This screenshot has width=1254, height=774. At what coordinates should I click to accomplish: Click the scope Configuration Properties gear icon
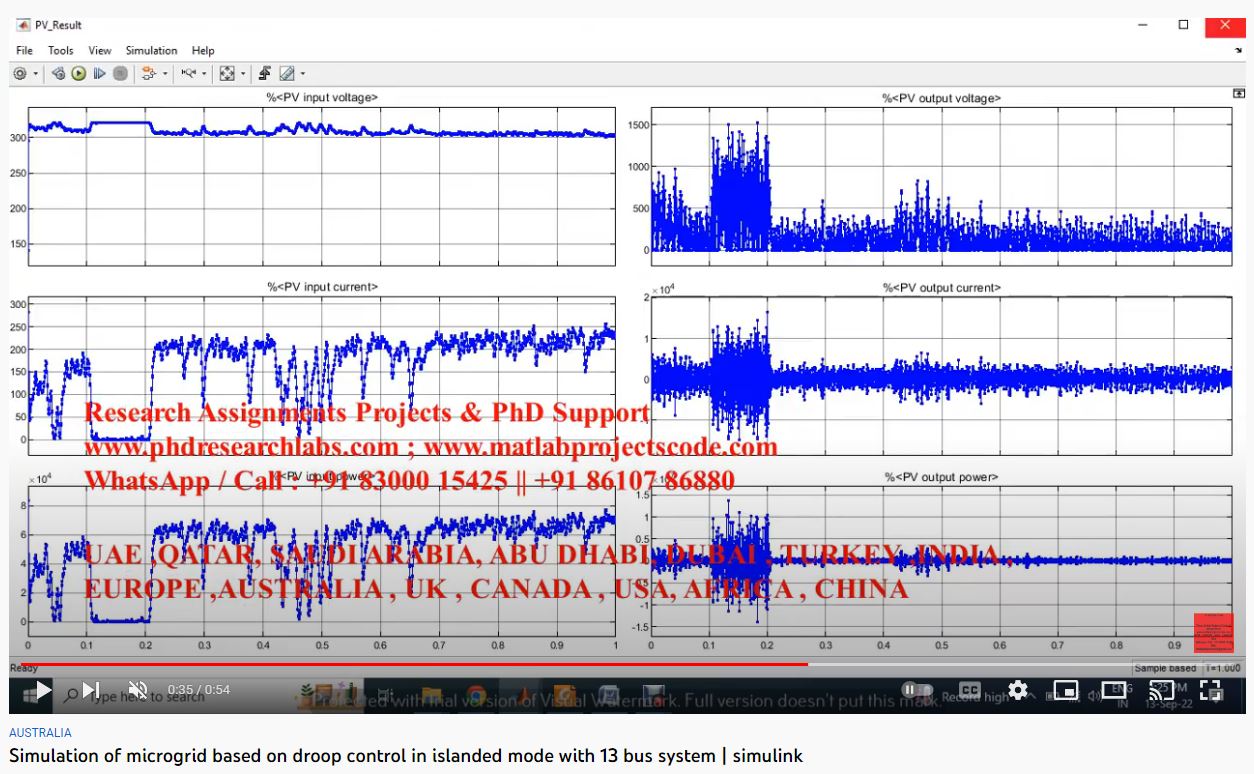click(20, 73)
